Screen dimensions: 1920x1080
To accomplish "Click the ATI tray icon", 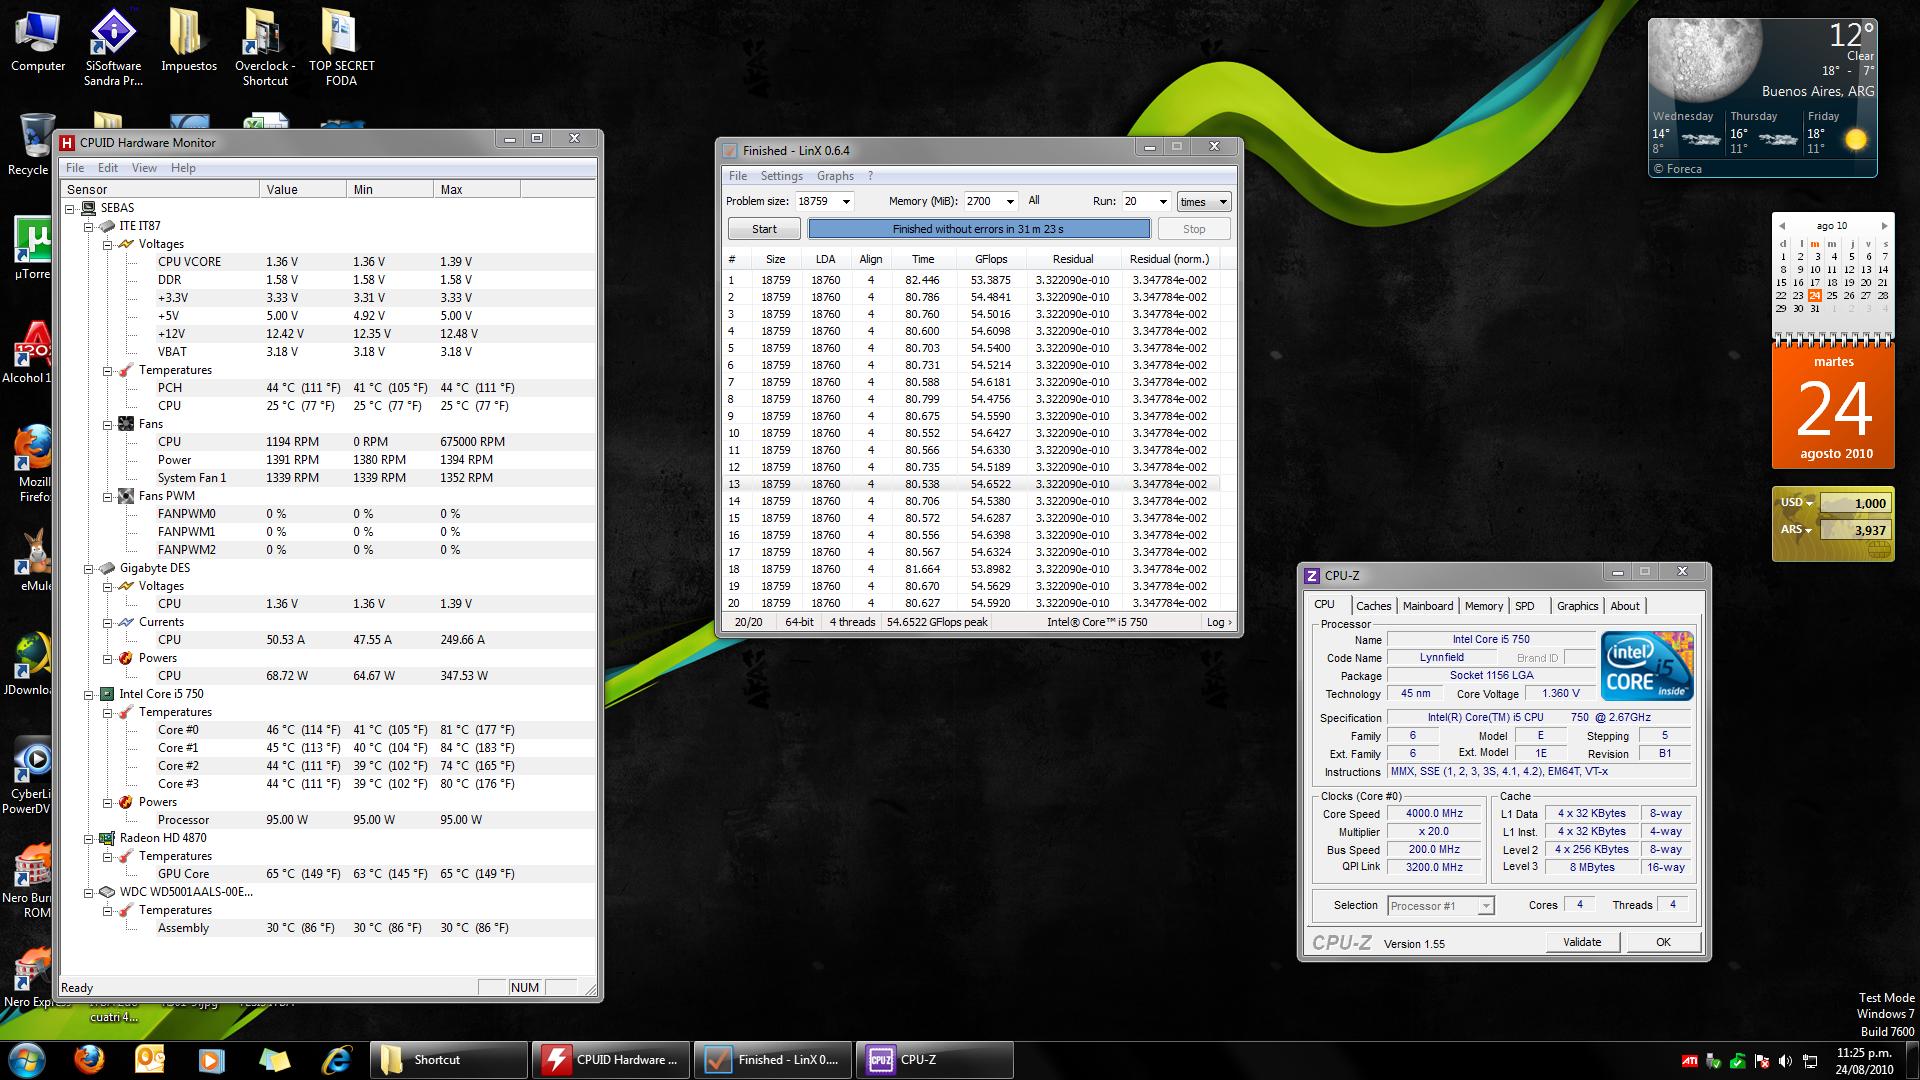I will (x=1689, y=1060).
